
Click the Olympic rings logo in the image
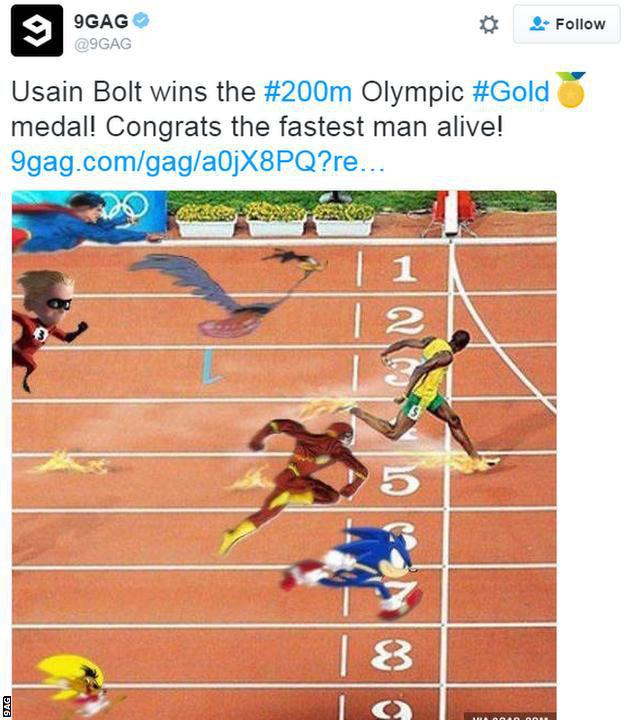[x=125, y=206]
